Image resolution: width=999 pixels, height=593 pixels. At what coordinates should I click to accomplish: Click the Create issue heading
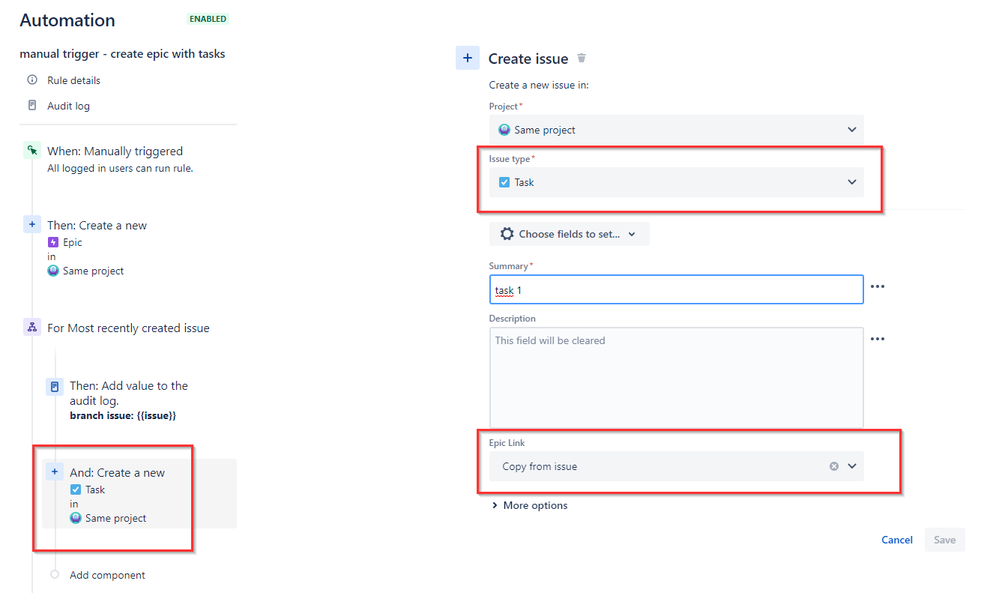tap(528, 59)
